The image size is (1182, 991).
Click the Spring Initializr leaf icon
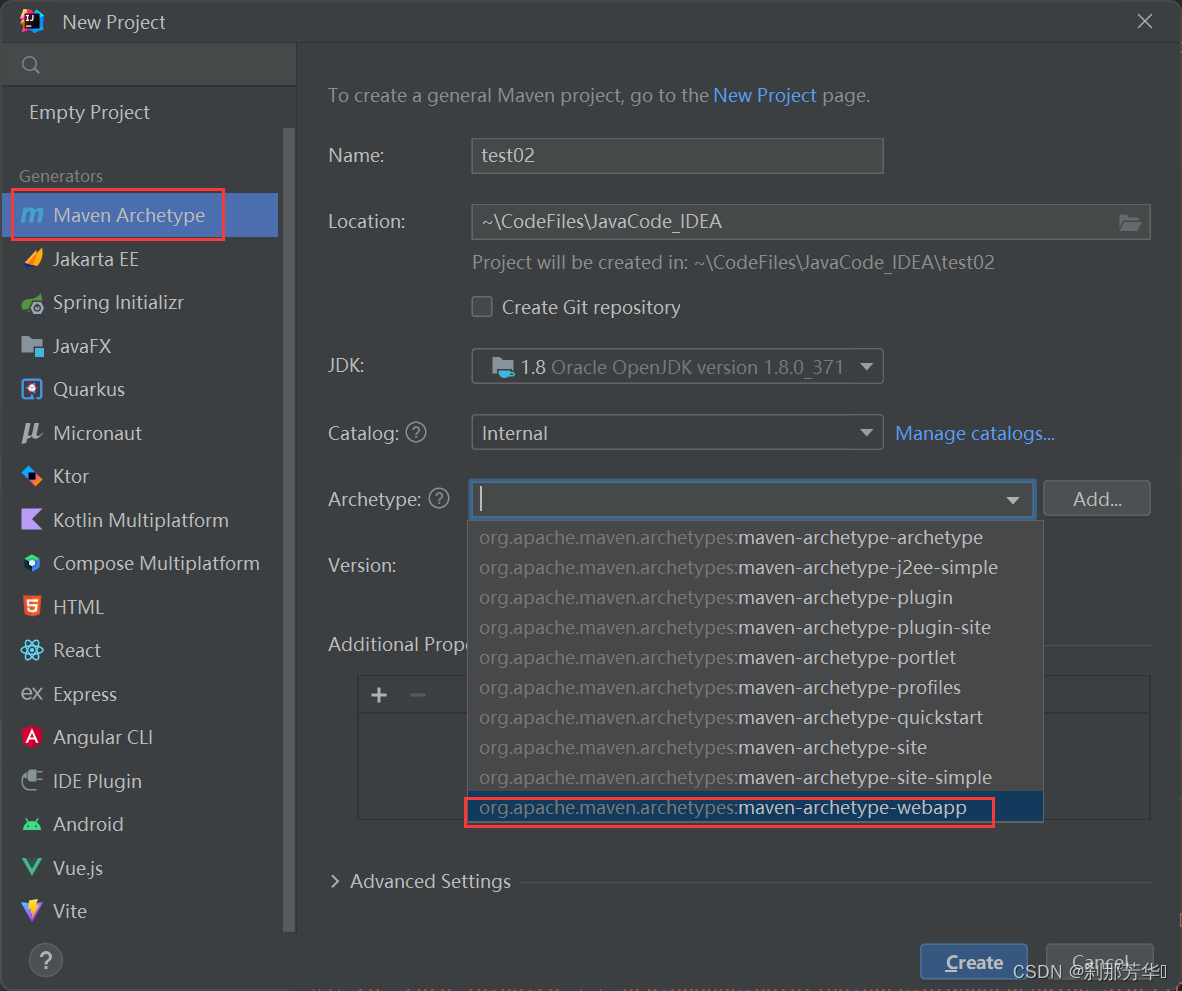[32, 304]
